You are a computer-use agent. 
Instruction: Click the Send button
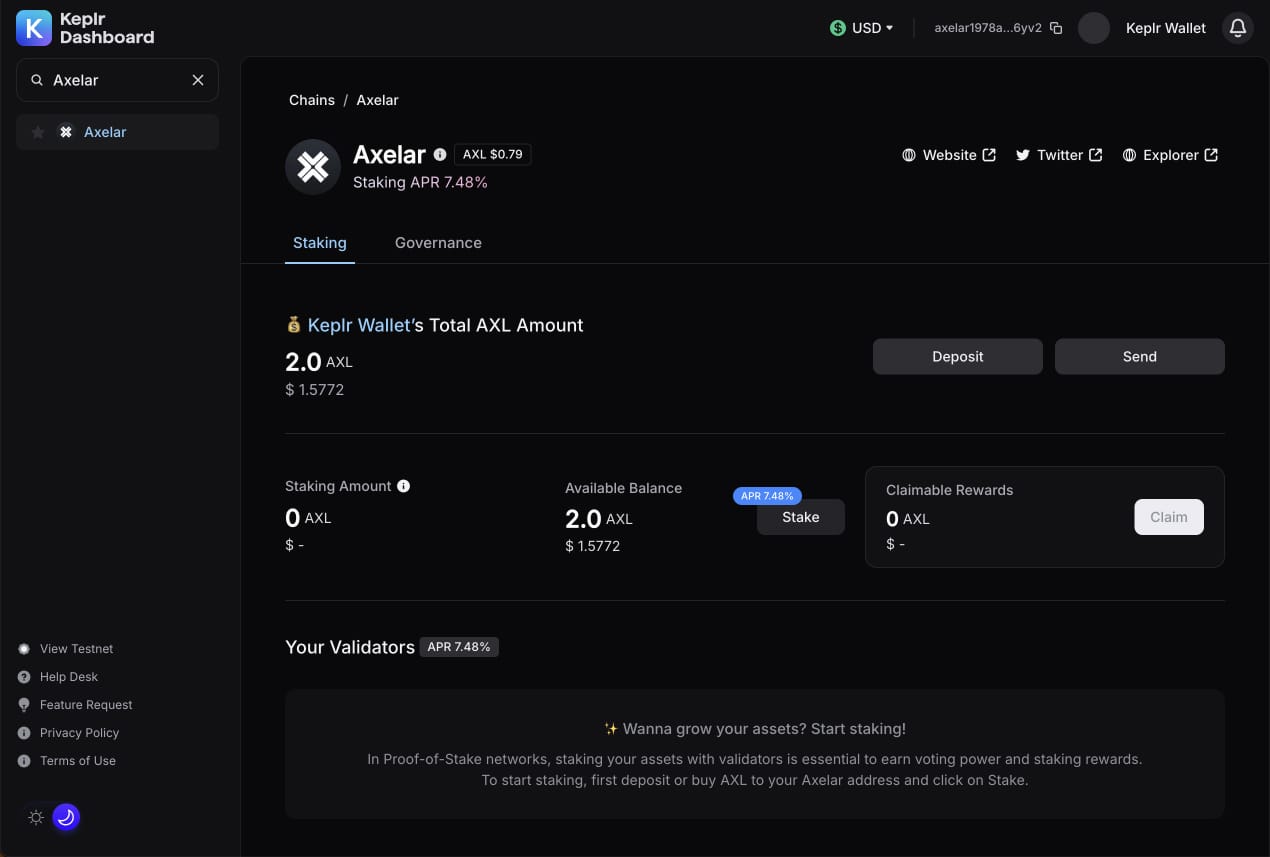point(1140,357)
